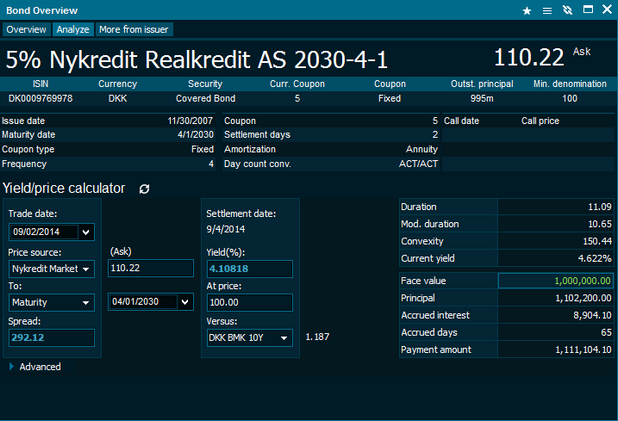Open the Price source Nykredit Market dropdown
The width and height of the screenshot is (618, 421).
pyautogui.click(x=51, y=269)
